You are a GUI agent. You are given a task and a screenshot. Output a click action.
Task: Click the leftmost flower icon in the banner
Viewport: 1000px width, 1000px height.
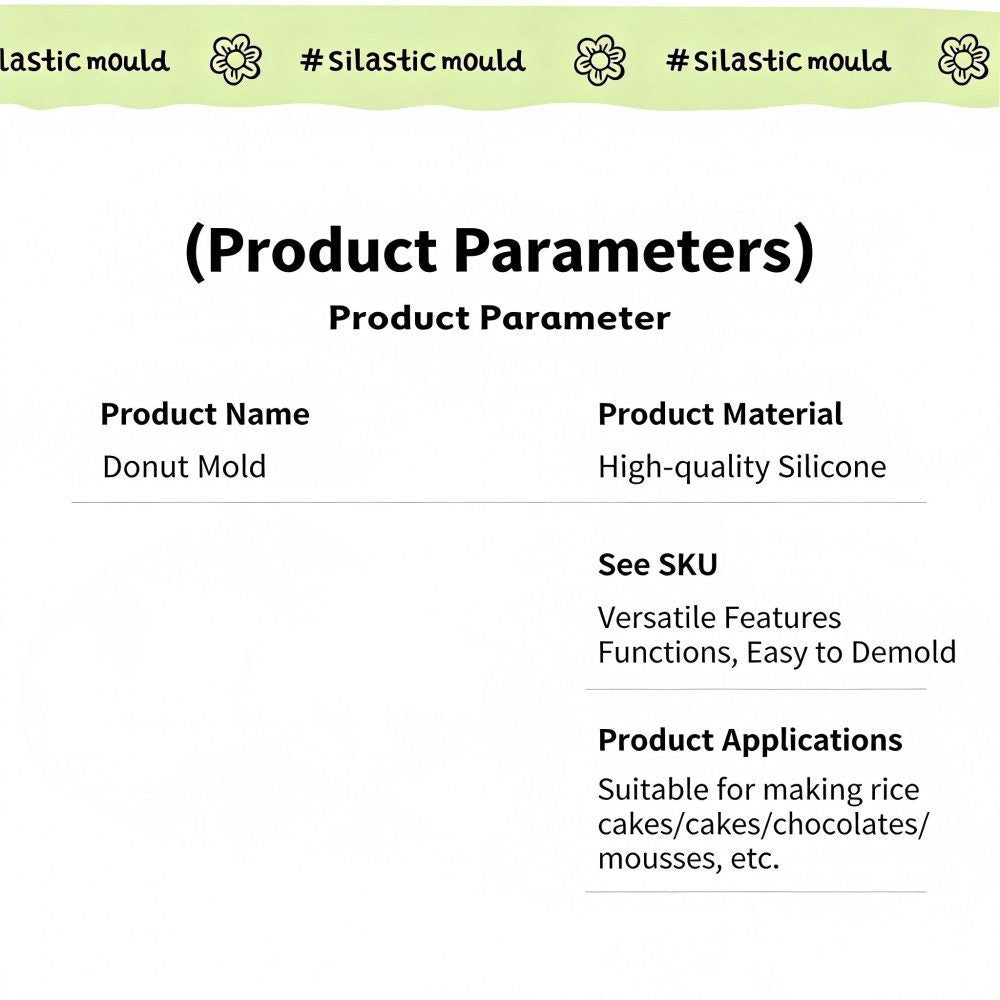coord(235,60)
